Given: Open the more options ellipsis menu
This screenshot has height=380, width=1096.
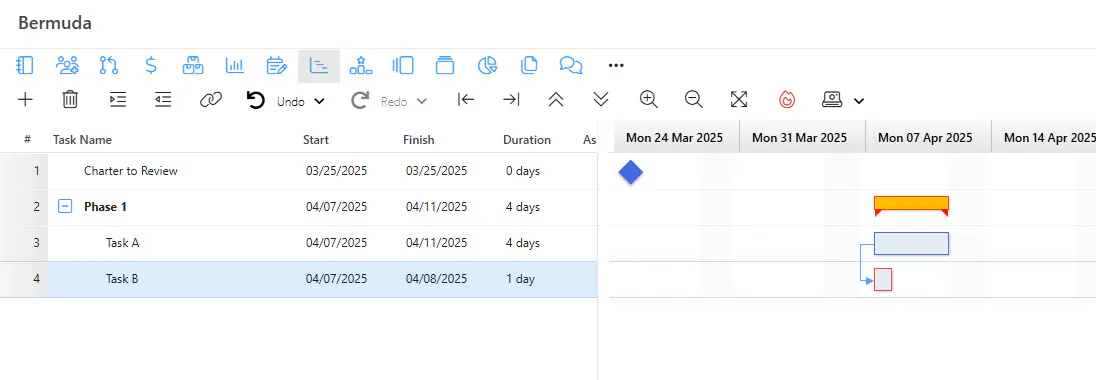Looking at the screenshot, I should click(616, 66).
